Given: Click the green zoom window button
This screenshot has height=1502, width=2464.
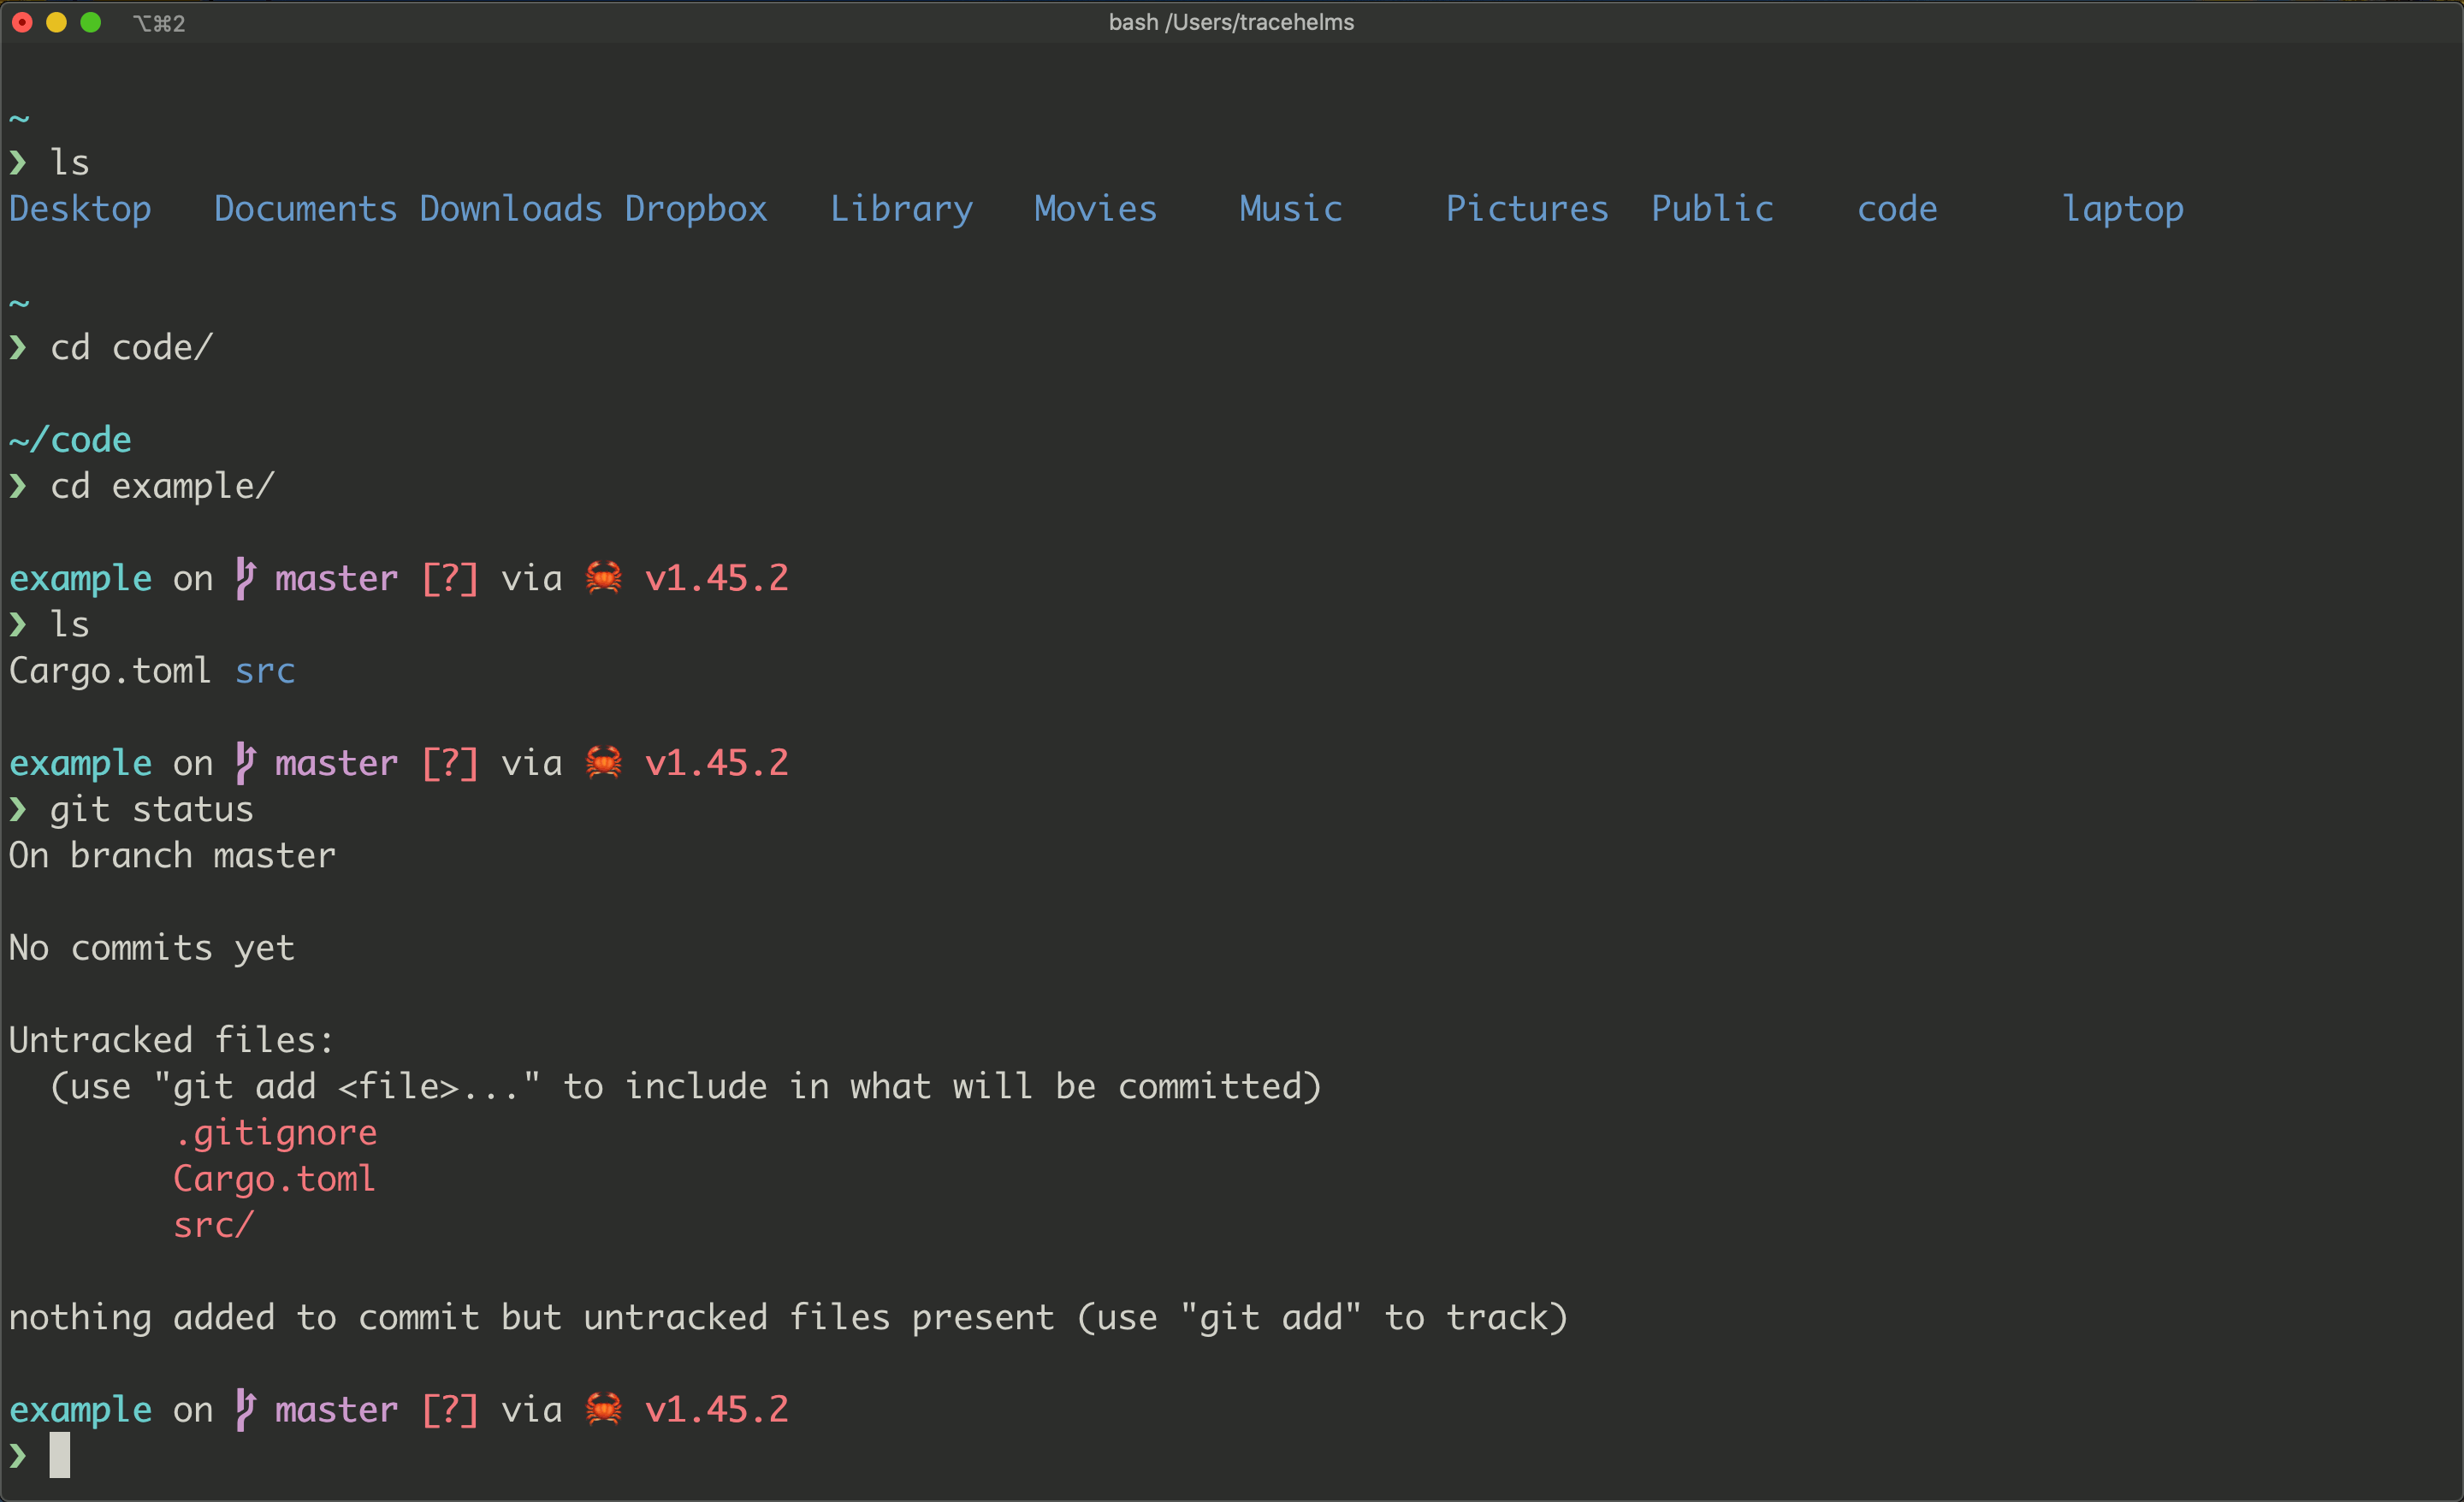Looking at the screenshot, I should (x=90, y=22).
